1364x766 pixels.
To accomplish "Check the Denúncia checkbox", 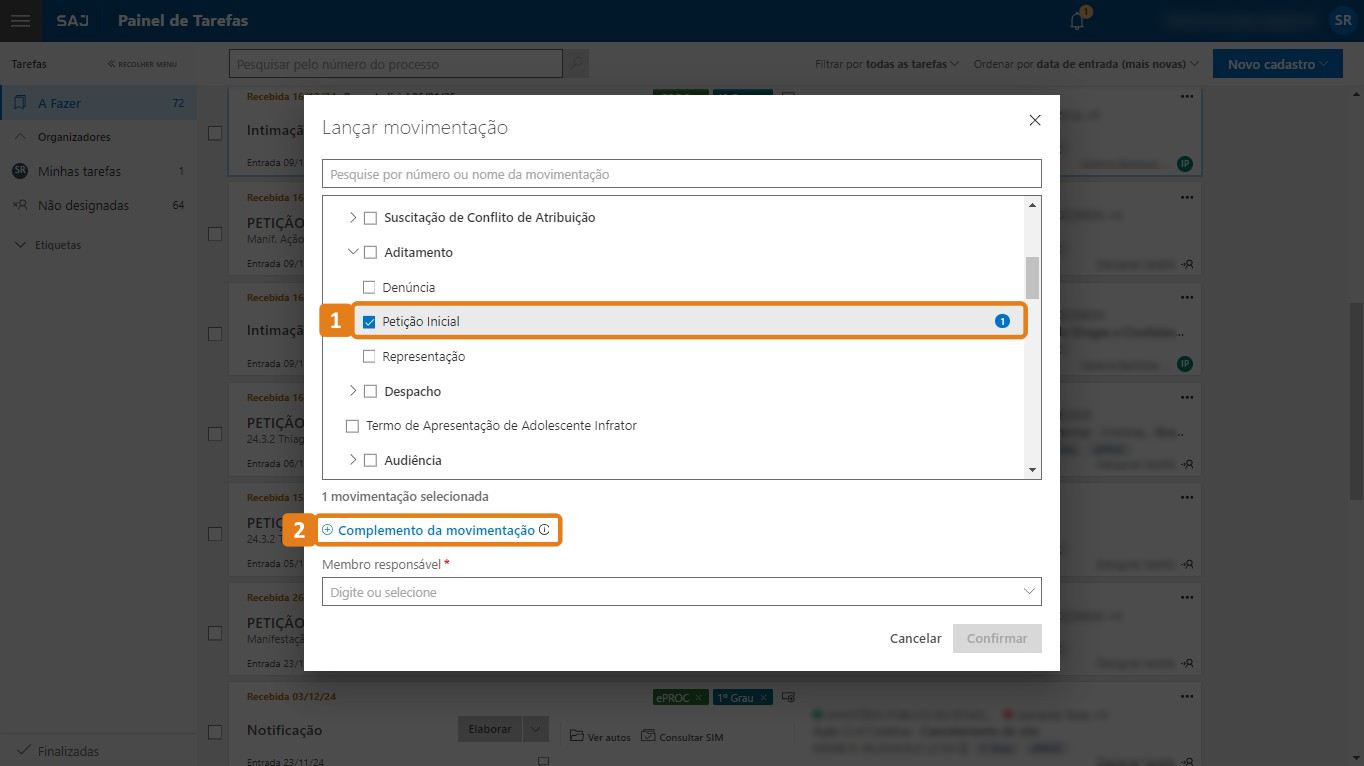I will click(369, 287).
